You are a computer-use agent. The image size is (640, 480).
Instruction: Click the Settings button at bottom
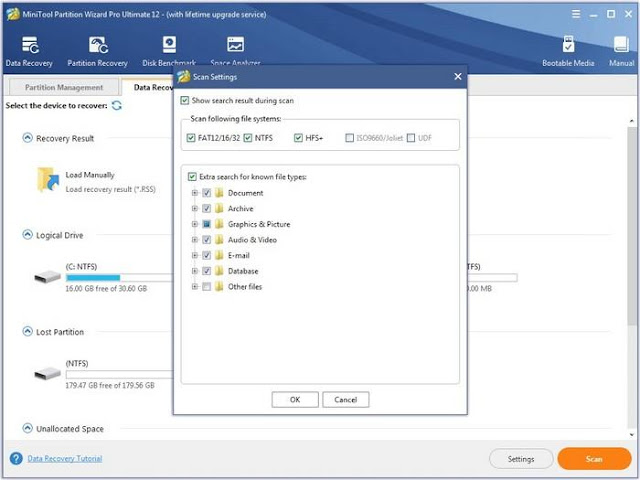[521, 459]
